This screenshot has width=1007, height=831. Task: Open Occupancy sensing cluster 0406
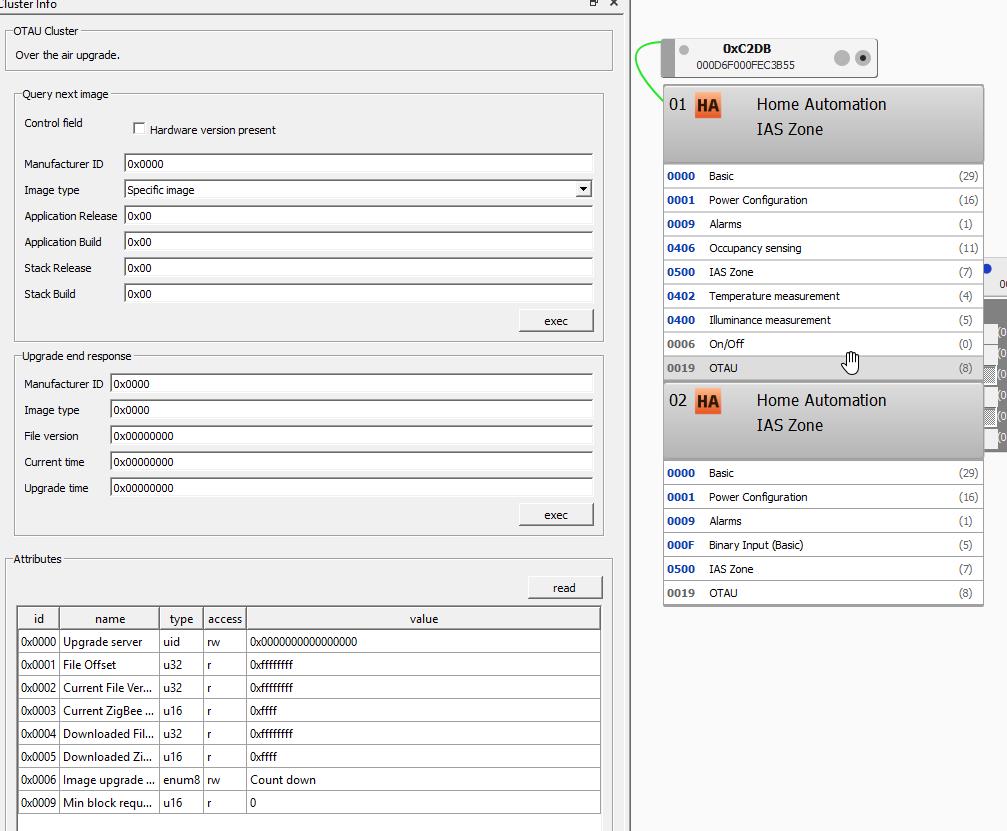(x=823, y=248)
